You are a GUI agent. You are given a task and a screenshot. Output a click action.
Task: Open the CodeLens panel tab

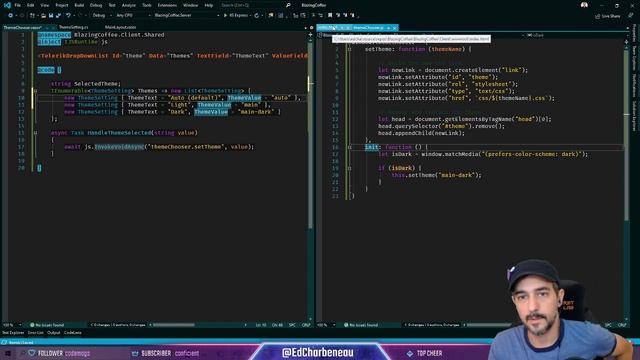73,333
